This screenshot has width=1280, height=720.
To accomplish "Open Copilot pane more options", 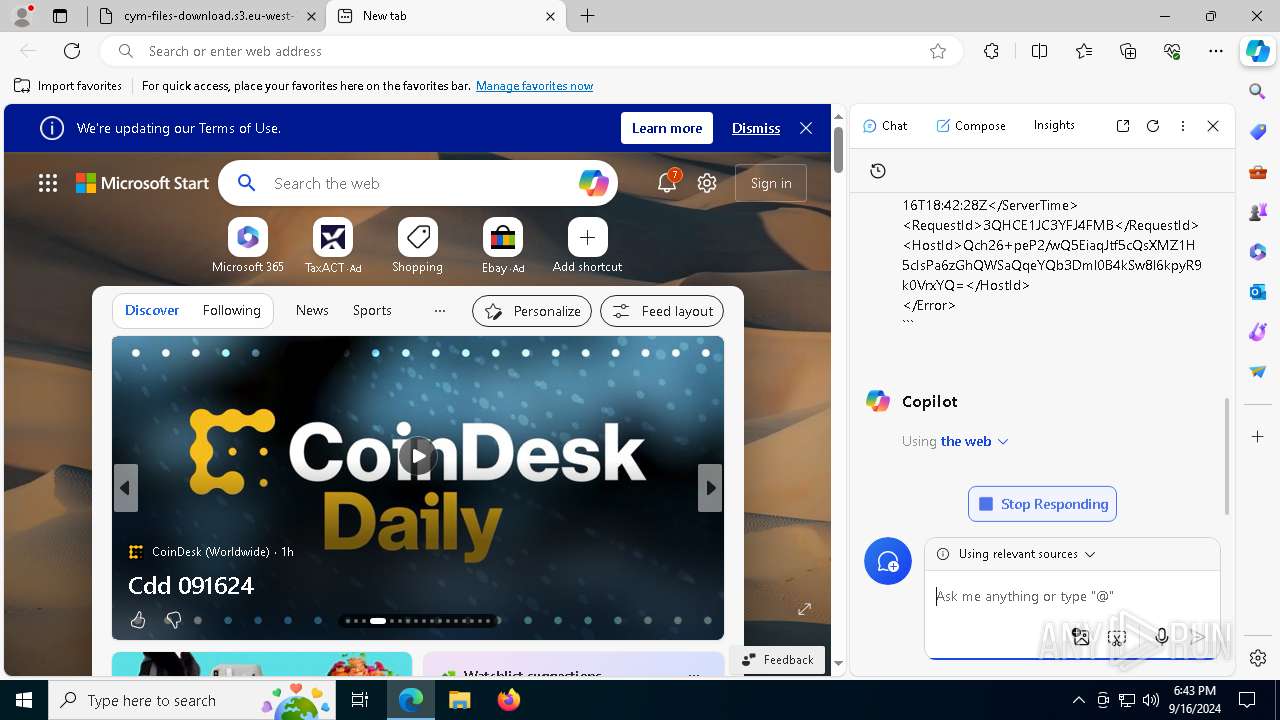I will pyautogui.click(x=1183, y=126).
